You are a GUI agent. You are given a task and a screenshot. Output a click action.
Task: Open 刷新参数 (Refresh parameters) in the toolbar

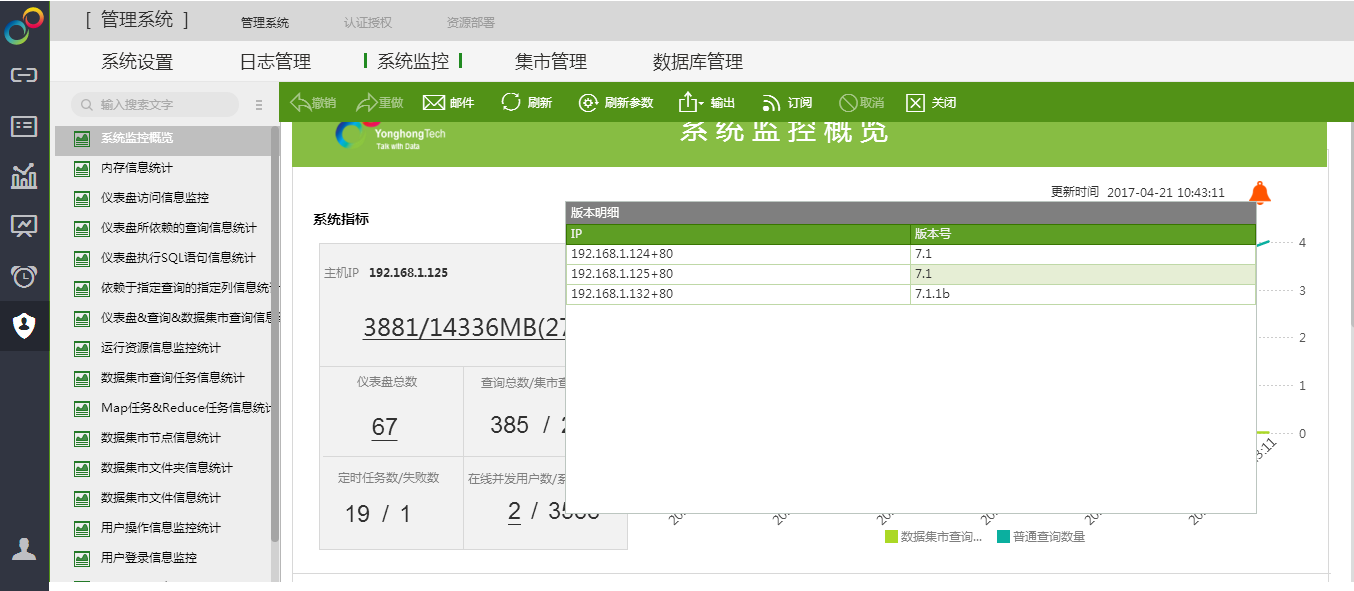[588, 103]
